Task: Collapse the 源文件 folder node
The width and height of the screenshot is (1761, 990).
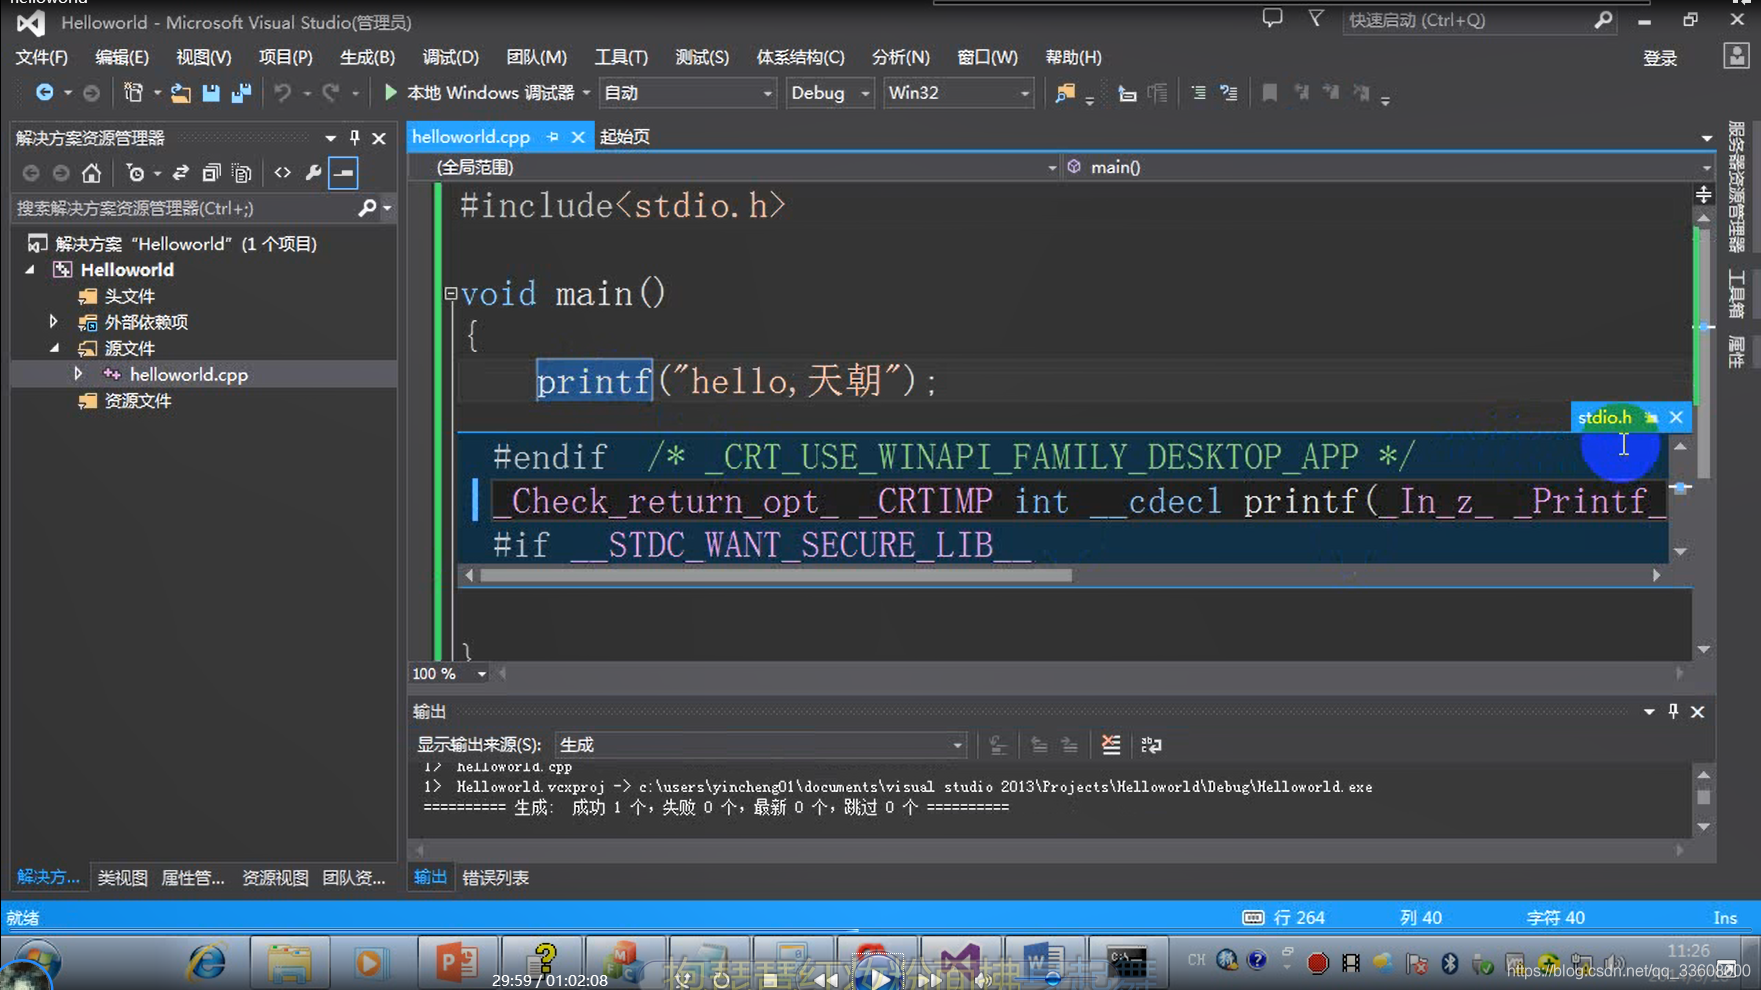Action: (x=55, y=348)
